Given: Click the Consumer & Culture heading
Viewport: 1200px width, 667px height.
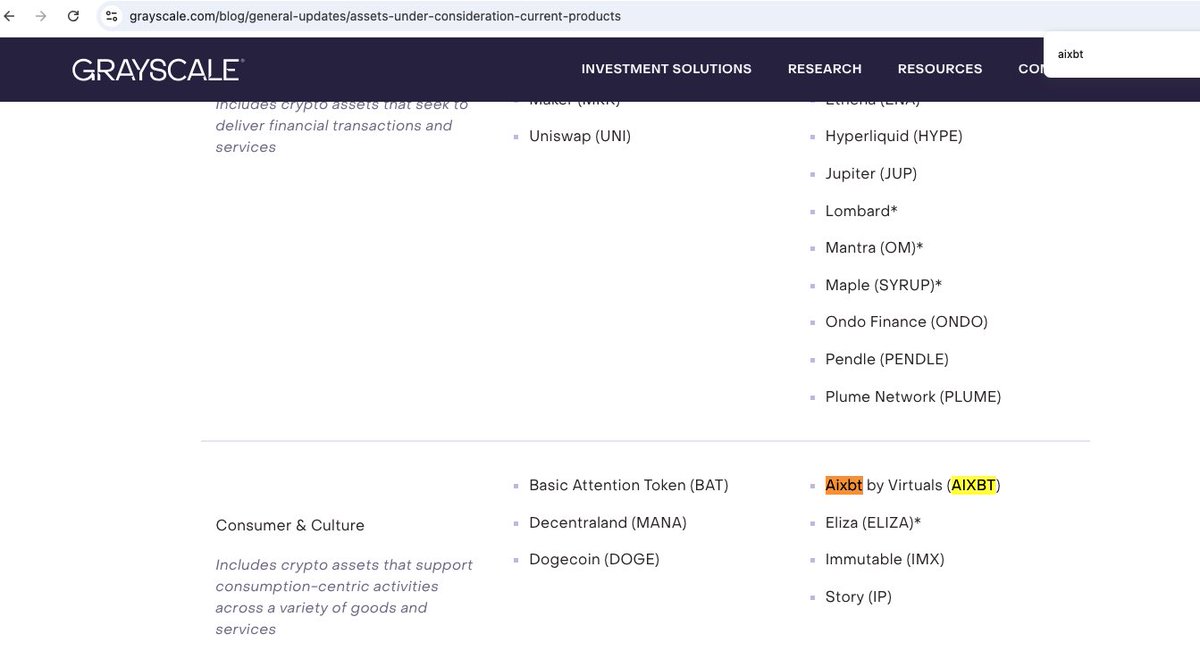Looking at the screenshot, I should click(290, 525).
